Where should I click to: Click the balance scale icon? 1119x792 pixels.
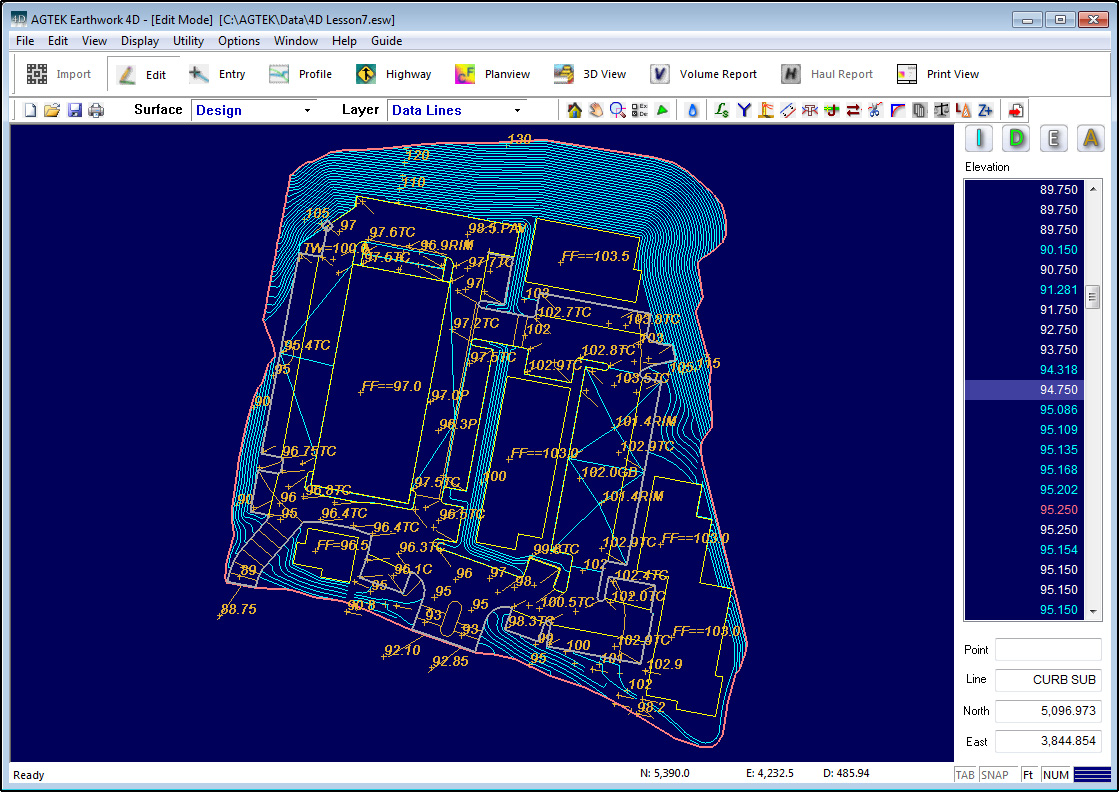pyautogui.click(x=941, y=110)
